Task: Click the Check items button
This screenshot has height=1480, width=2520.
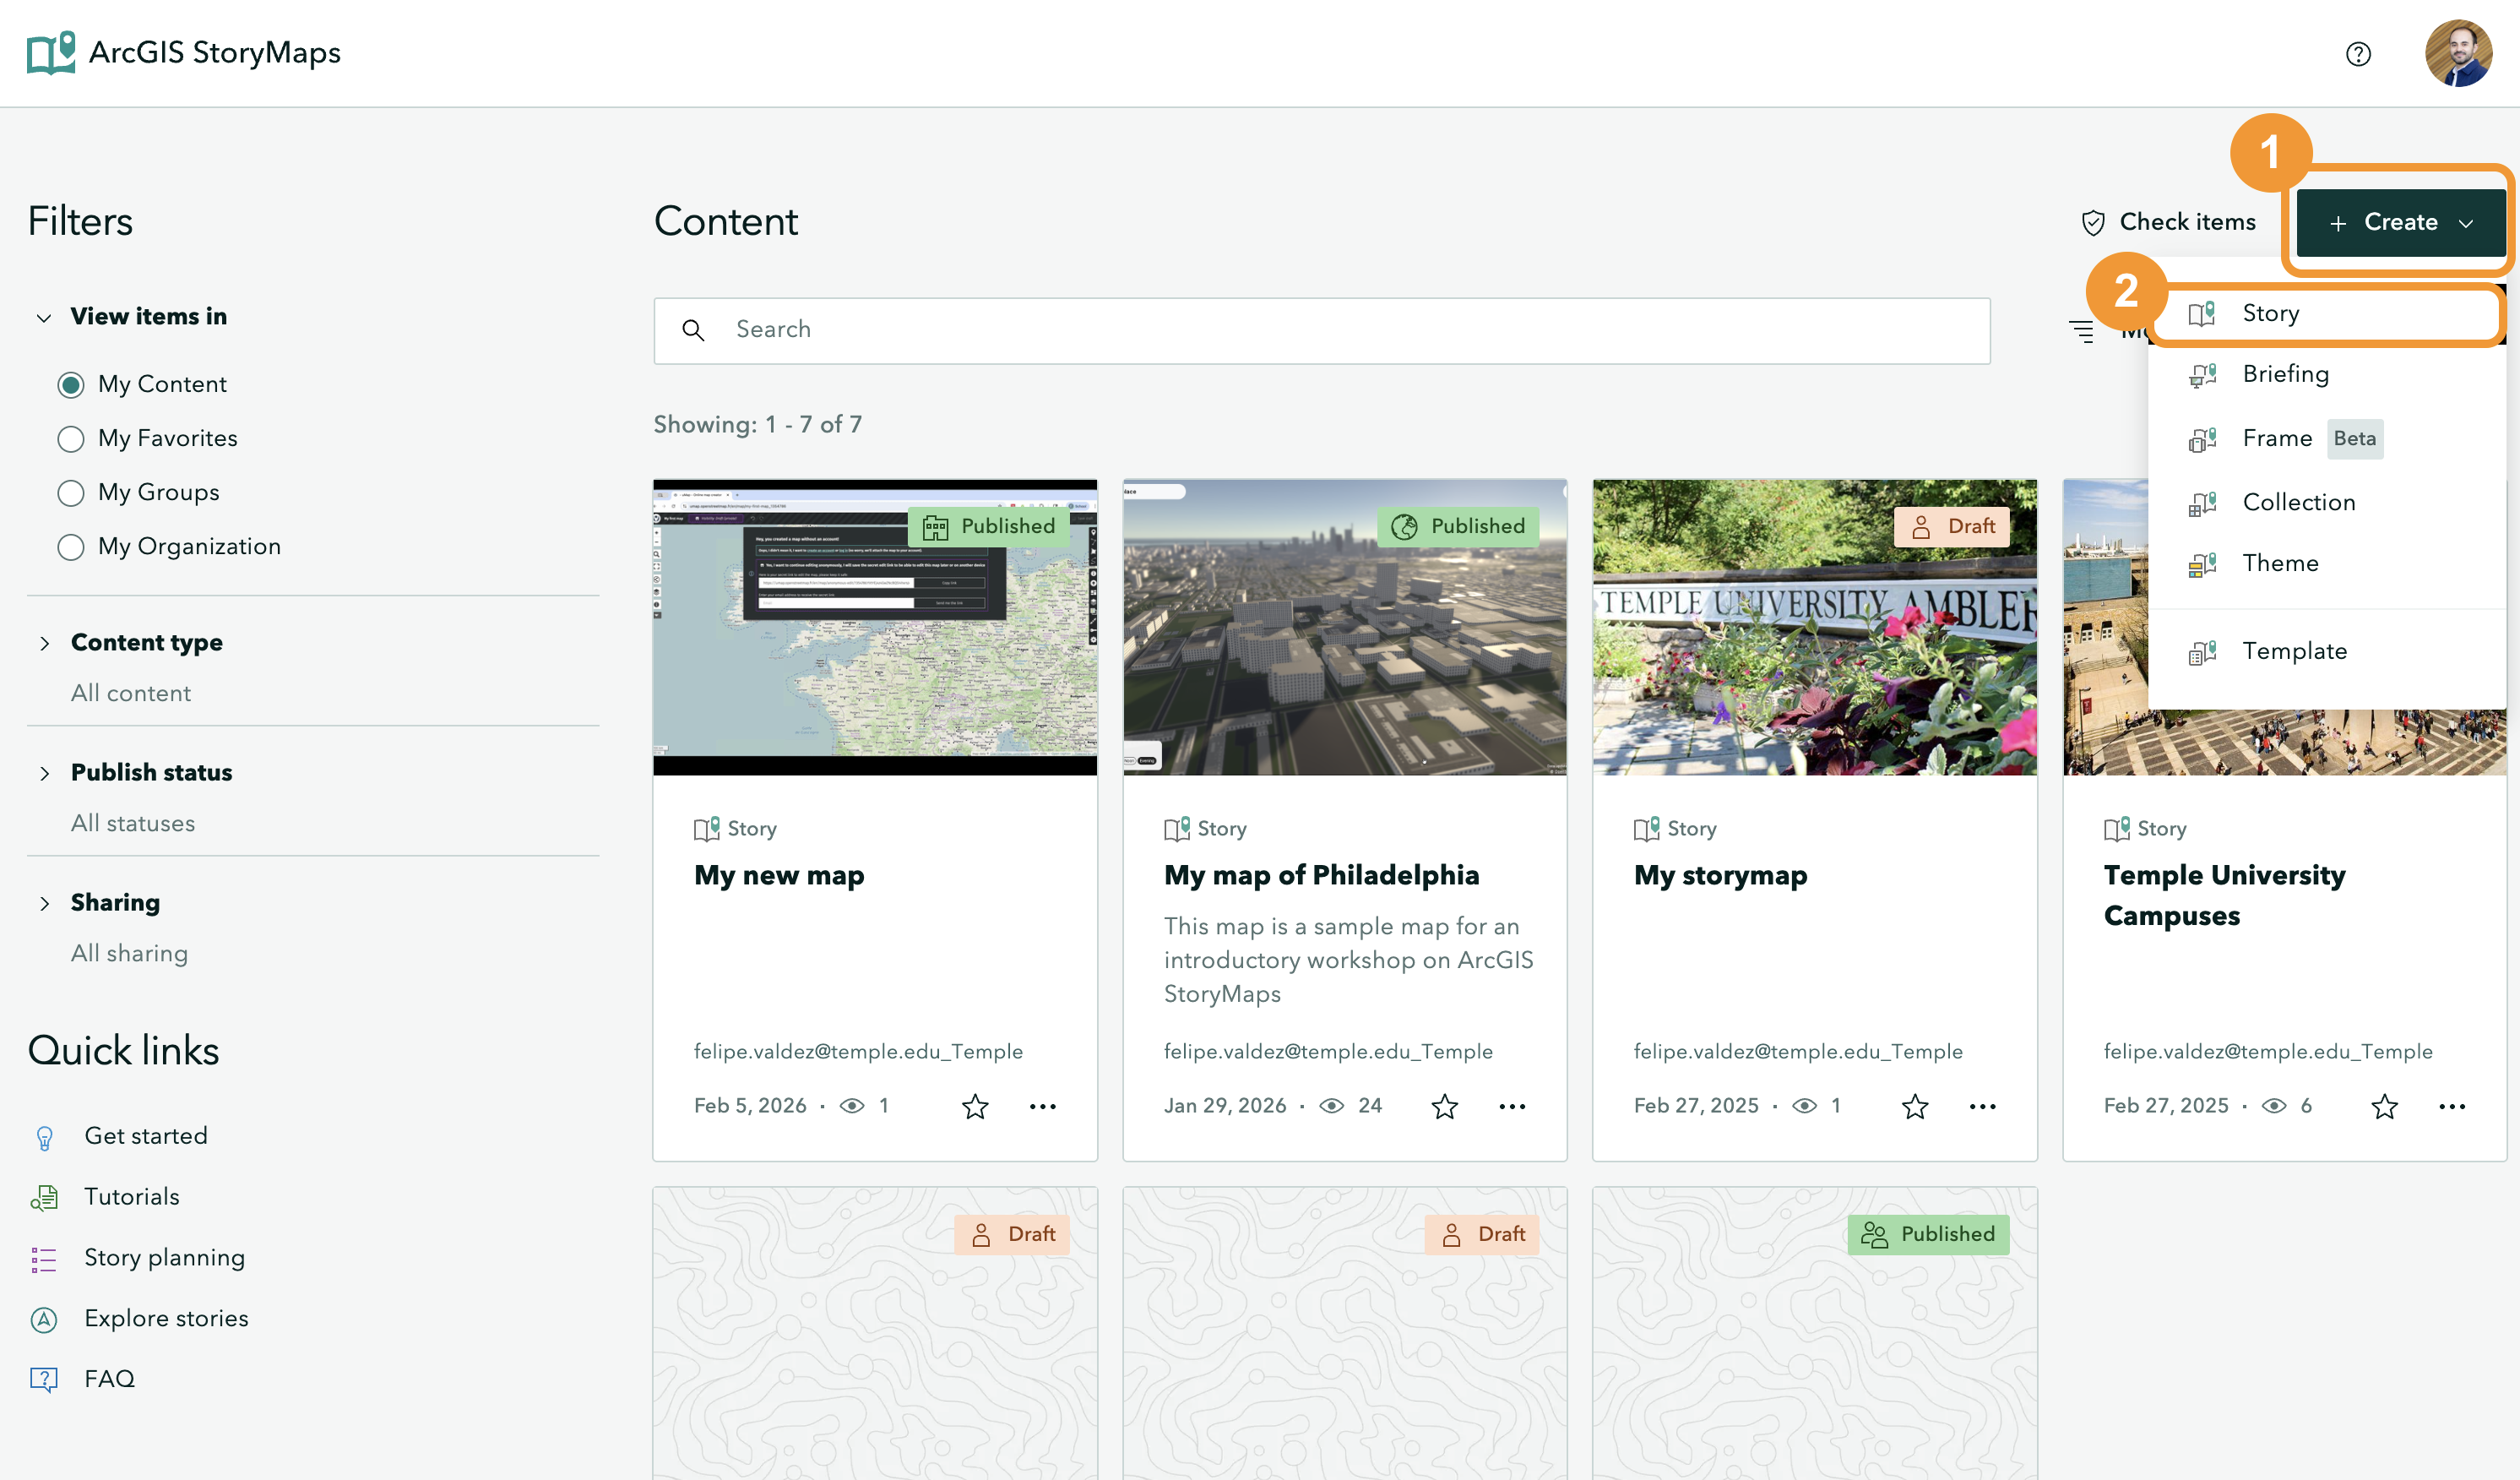Action: pos(2168,222)
